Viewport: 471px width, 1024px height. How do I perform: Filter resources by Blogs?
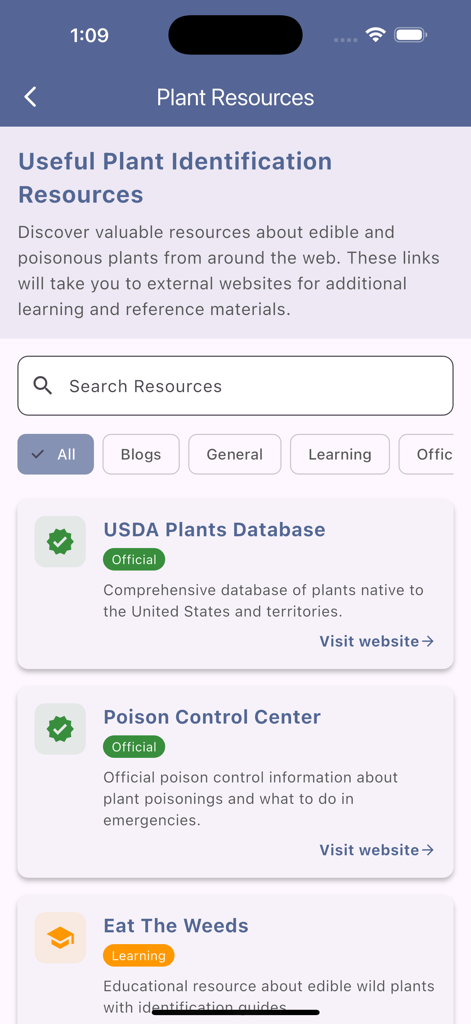point(141,455)
